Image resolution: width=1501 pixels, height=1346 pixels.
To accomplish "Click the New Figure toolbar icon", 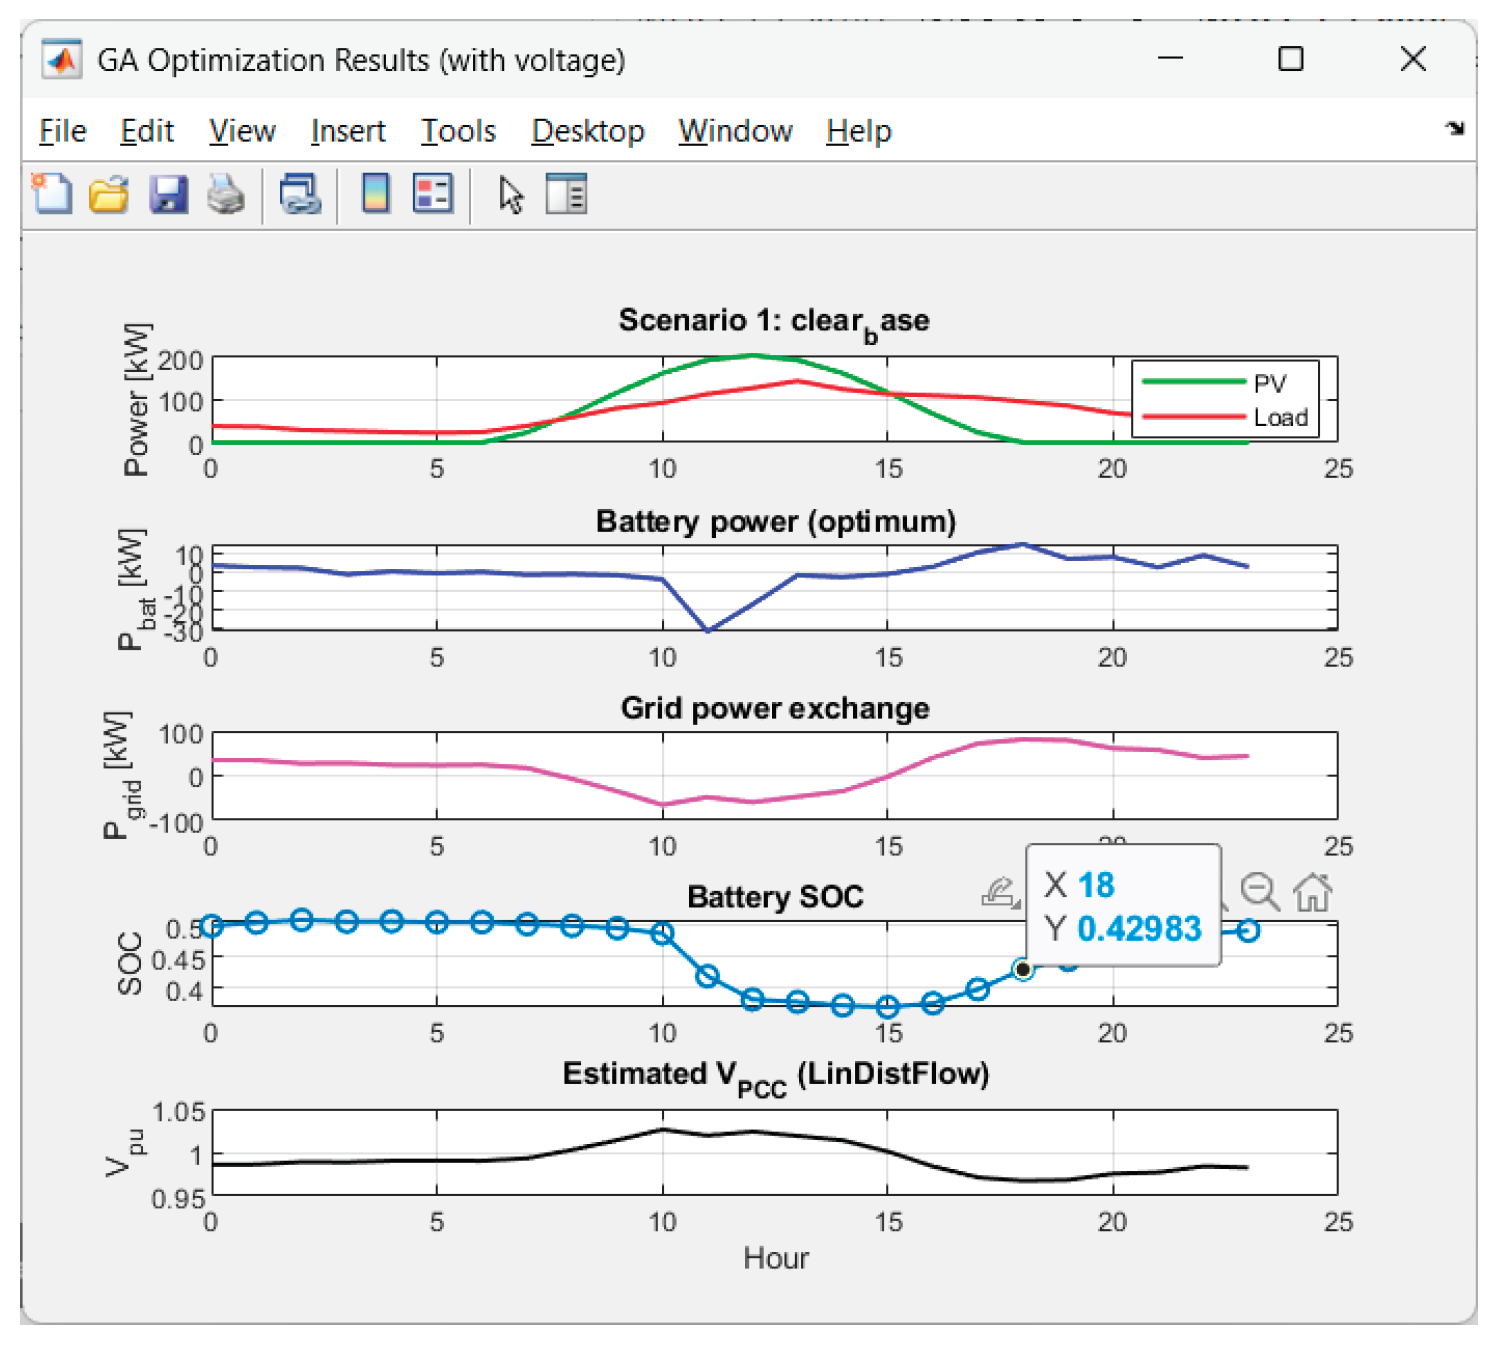I will pyautogui.click(x=52, y=194).
